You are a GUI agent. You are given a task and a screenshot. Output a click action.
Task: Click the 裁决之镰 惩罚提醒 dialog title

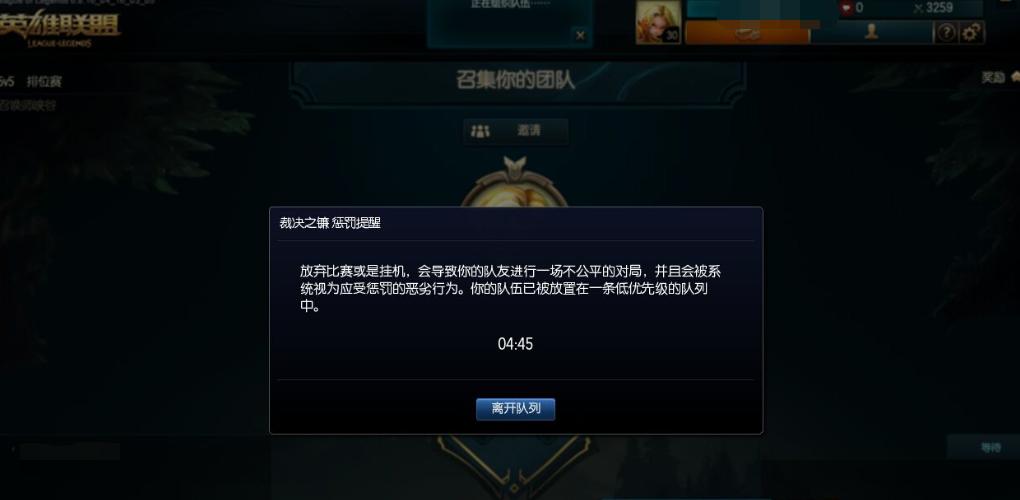tap(330, 223)
